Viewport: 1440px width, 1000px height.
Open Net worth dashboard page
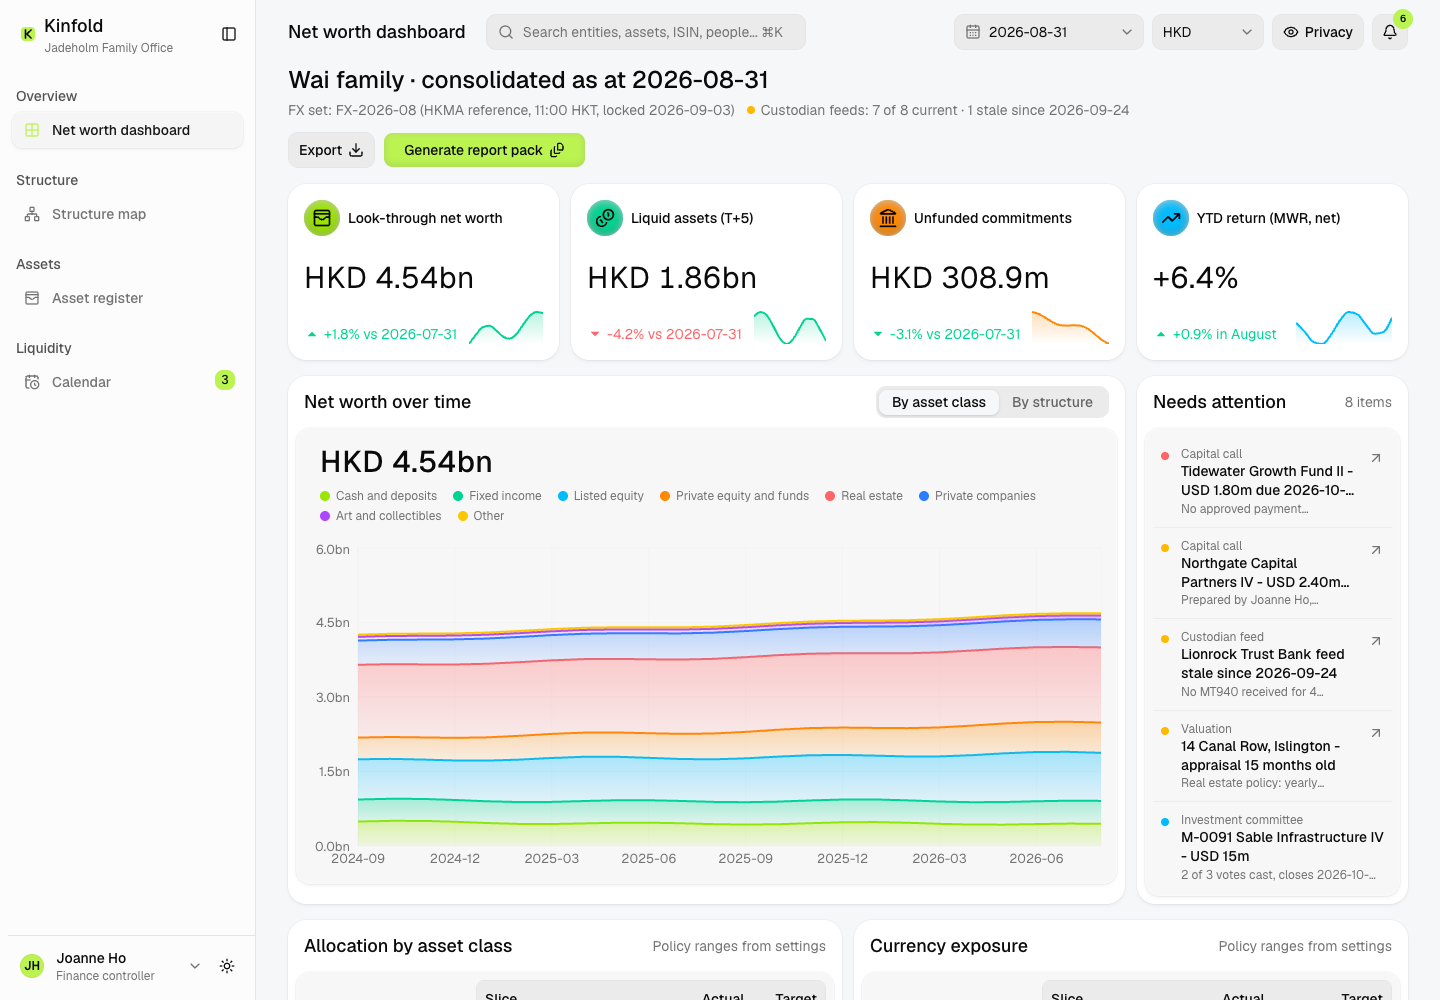coord(127,130)
